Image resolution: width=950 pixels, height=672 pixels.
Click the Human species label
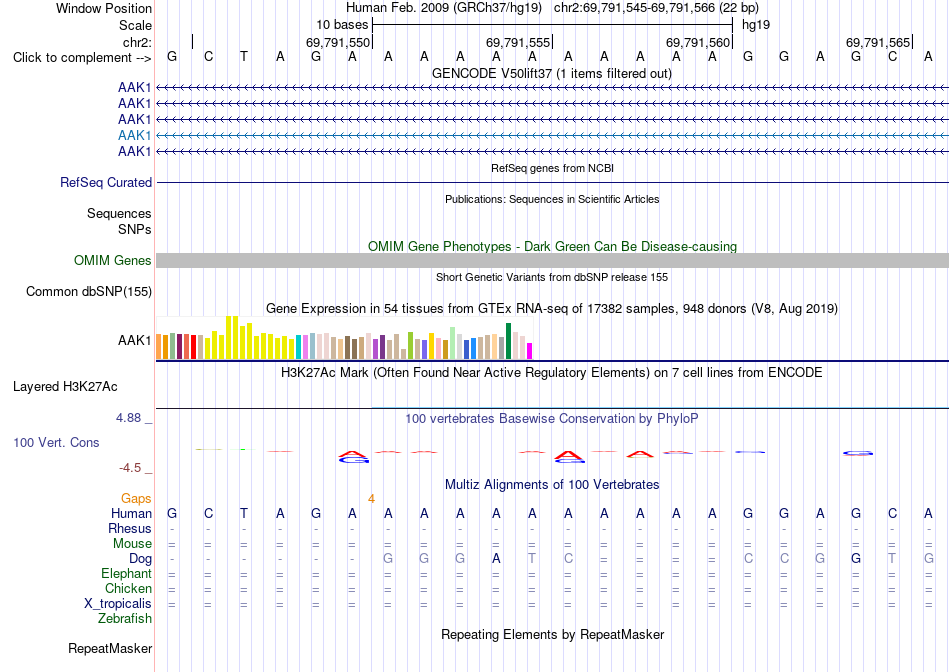point(131,514)
